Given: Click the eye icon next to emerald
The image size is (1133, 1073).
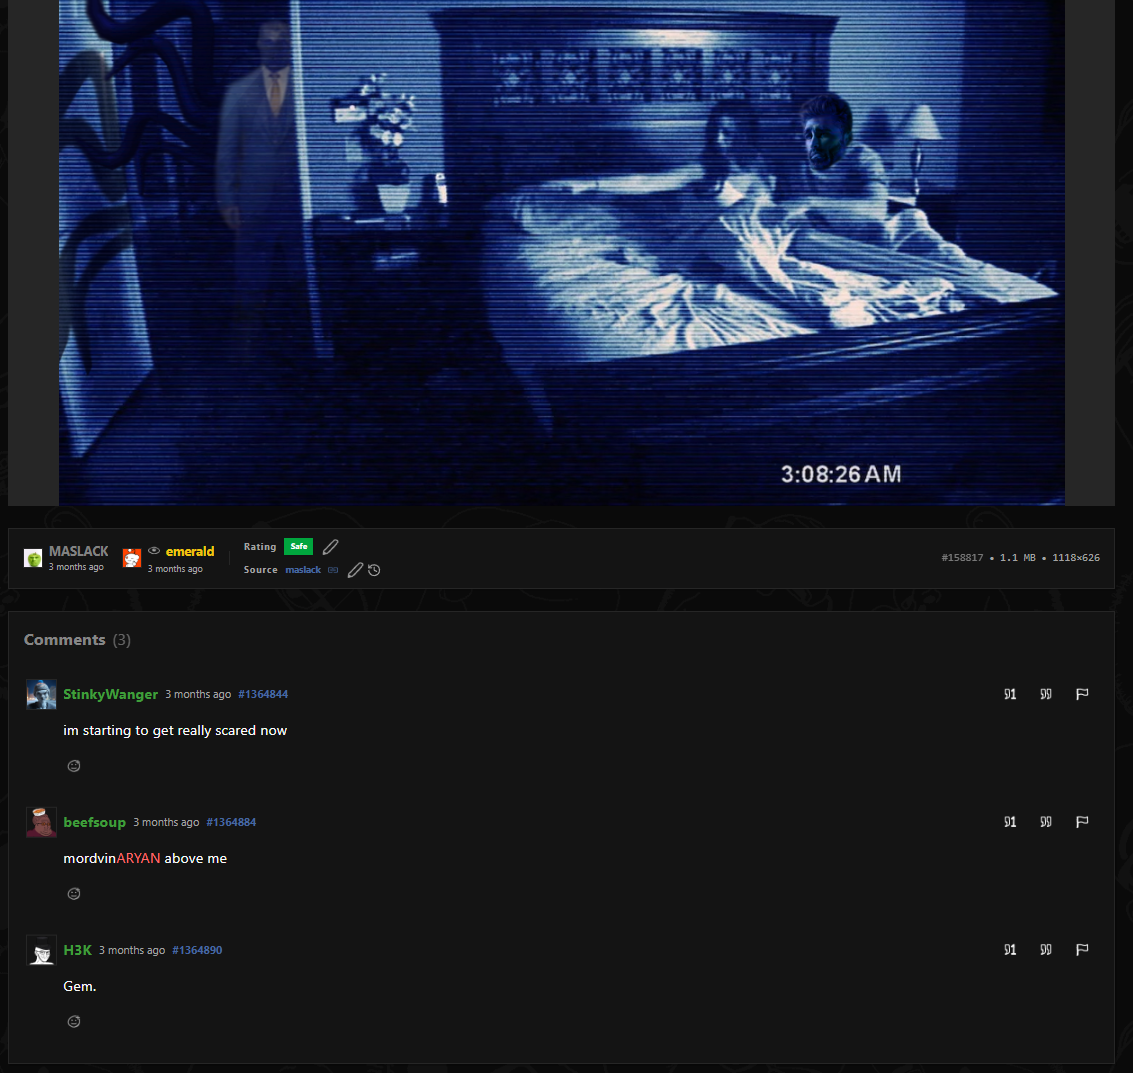Looking at the screenshot, I should point(154,551).
